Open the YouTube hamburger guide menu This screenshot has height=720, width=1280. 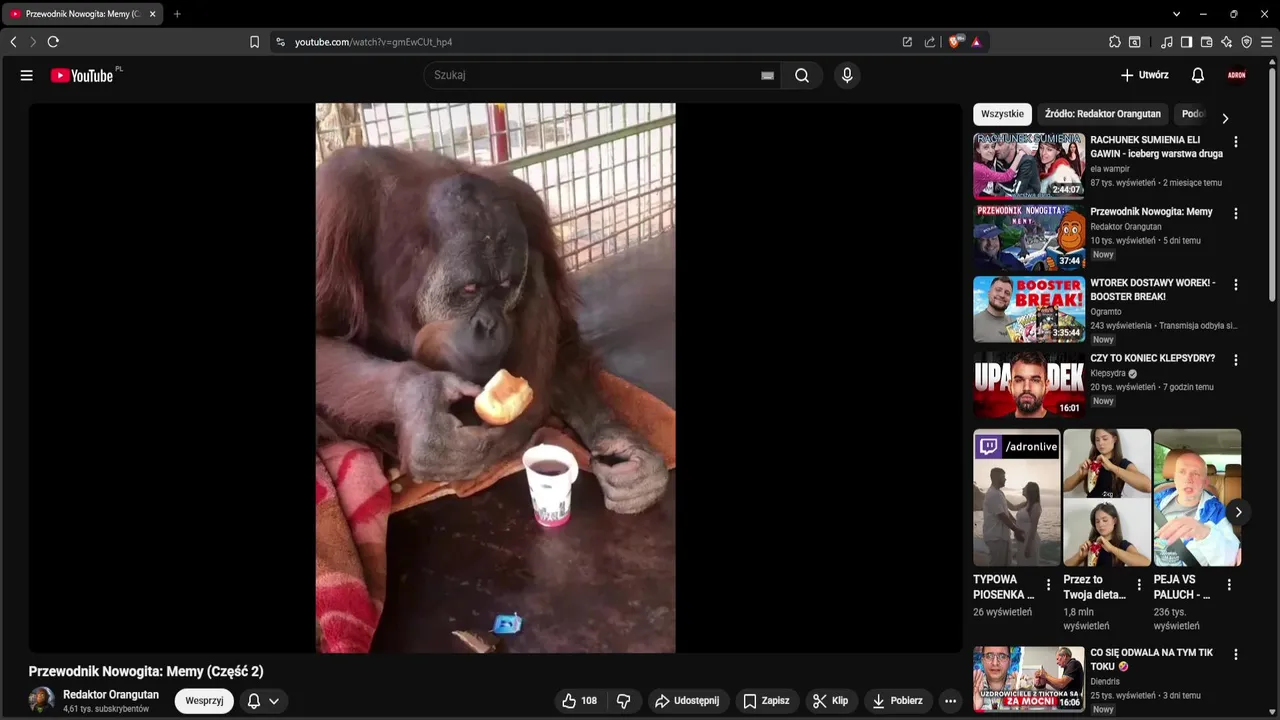click(x=27, y=75)
